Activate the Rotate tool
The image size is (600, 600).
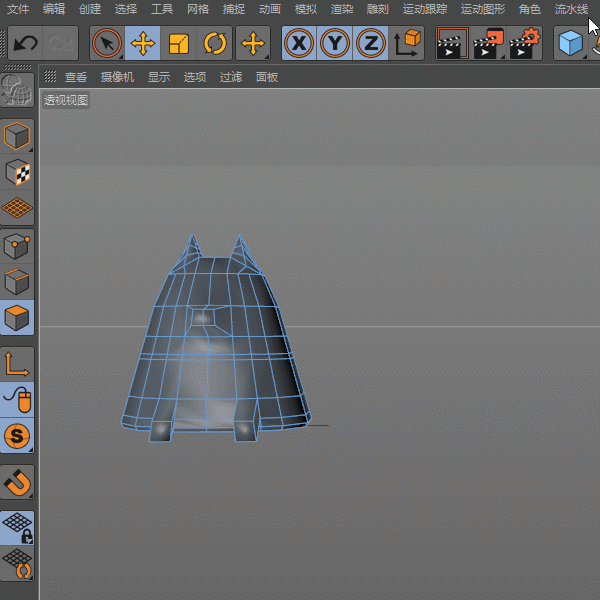[215, 43]
